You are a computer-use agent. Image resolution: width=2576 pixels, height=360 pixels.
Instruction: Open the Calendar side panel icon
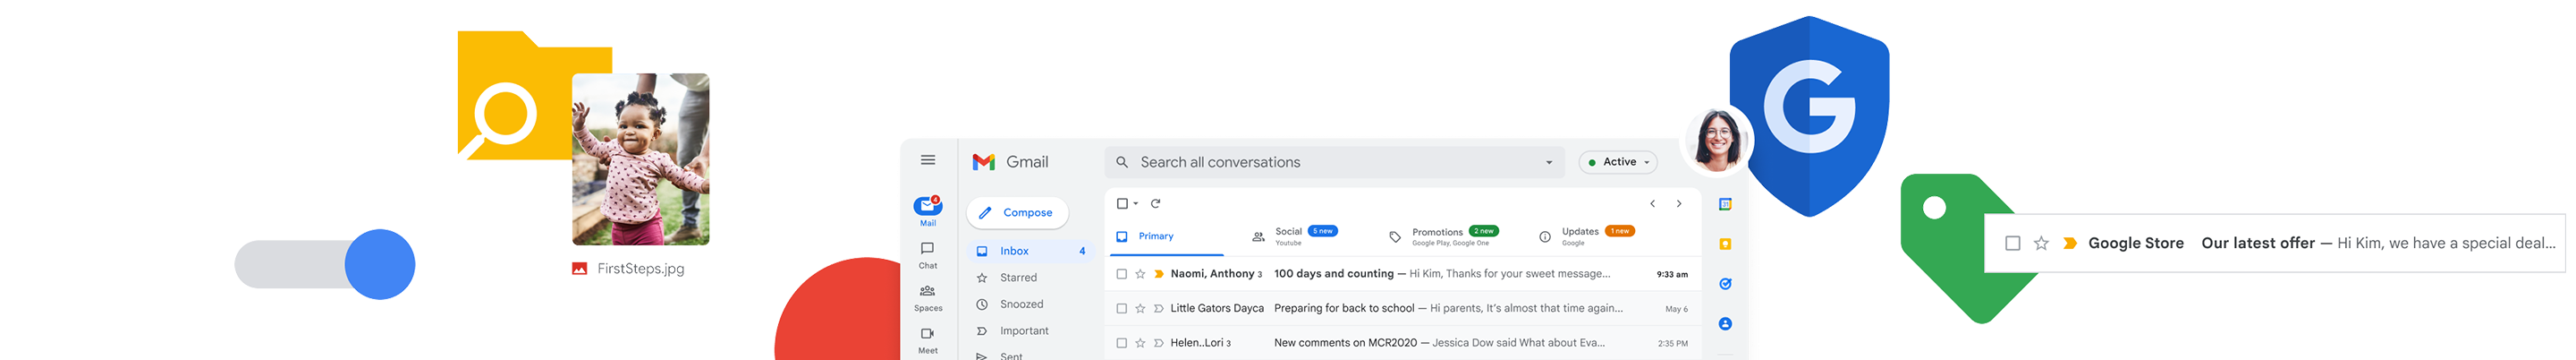point(1725,204)
